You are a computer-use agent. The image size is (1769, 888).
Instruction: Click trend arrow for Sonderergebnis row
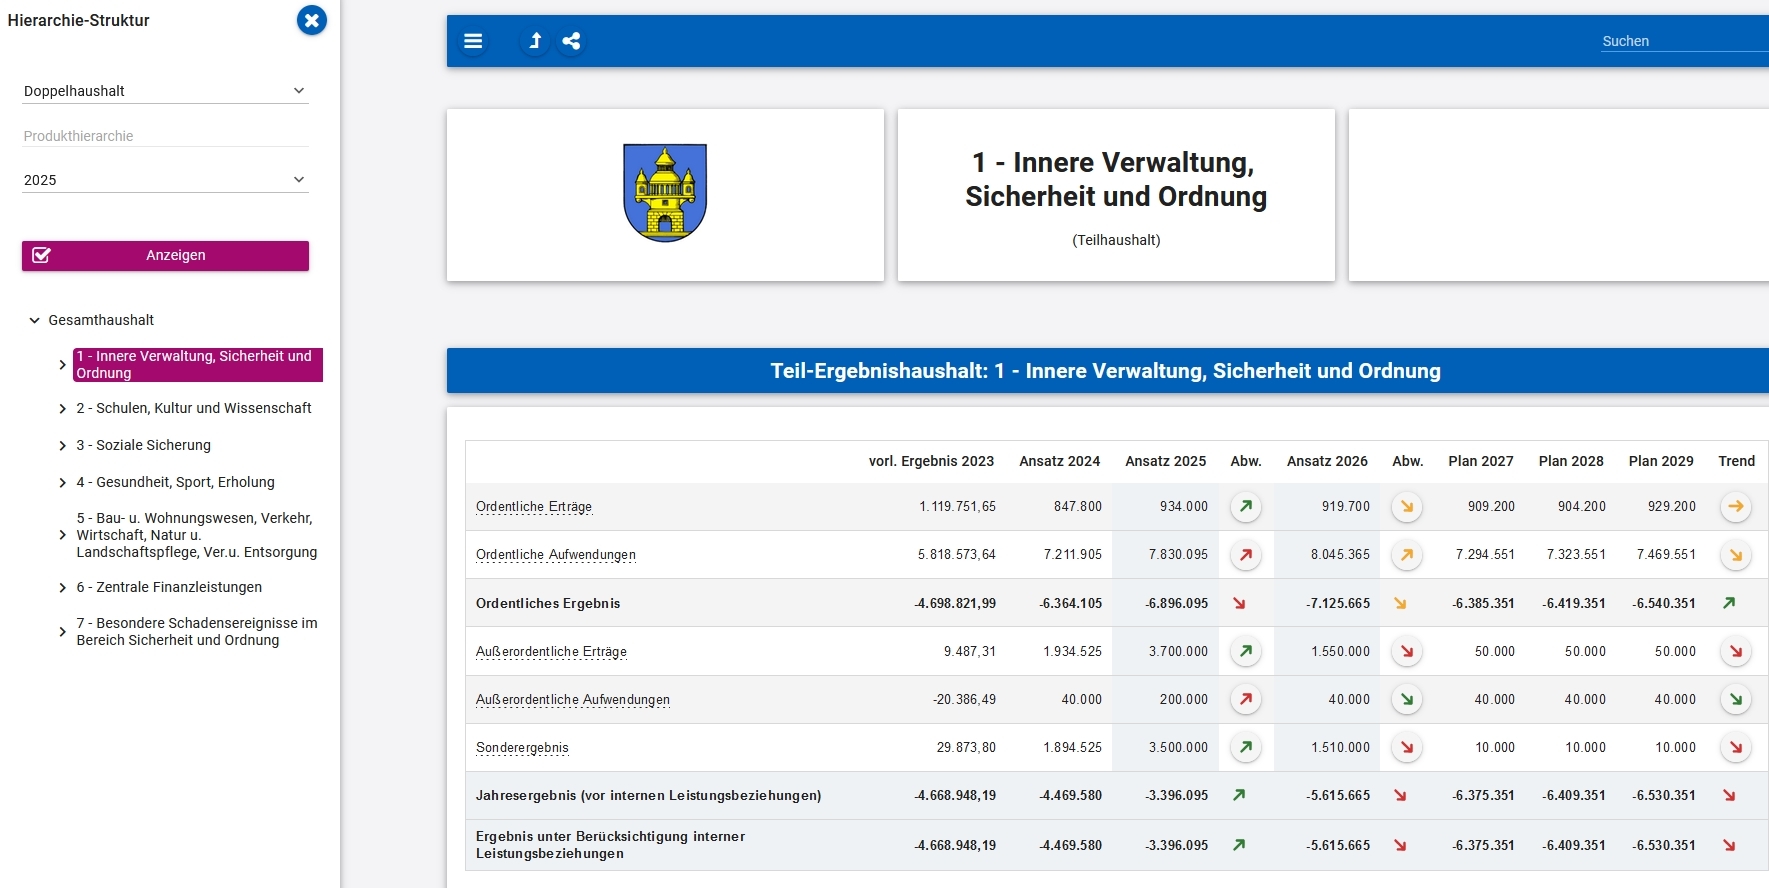pos(1735,748)
